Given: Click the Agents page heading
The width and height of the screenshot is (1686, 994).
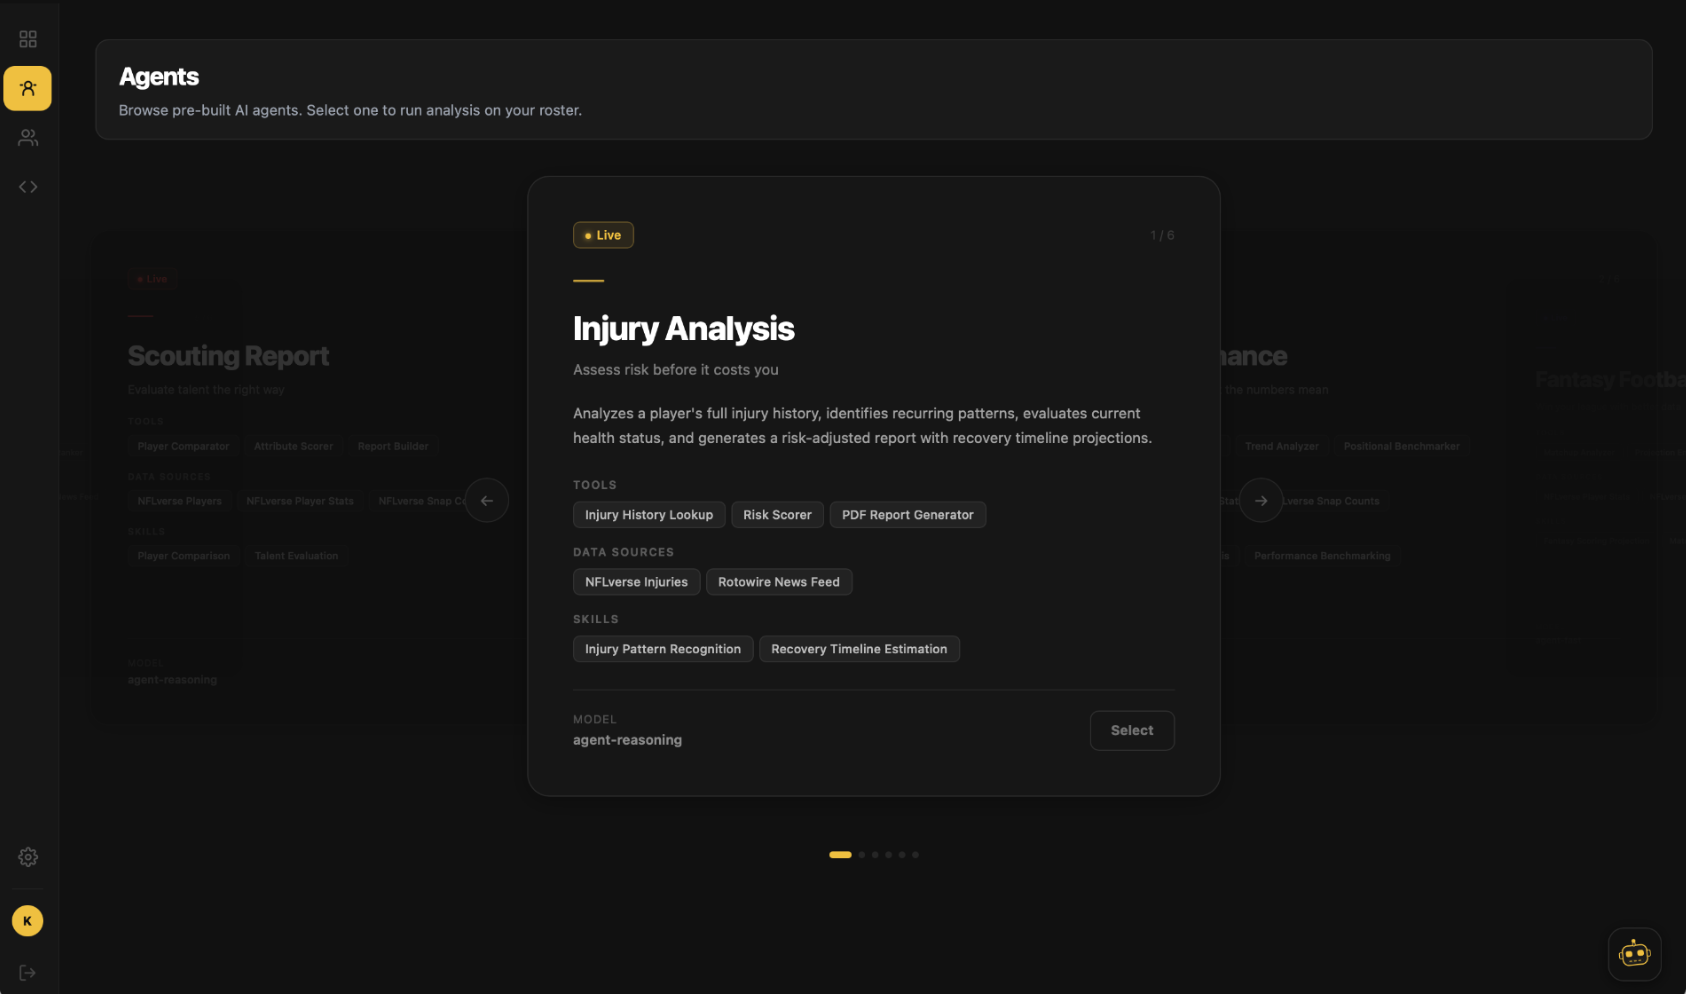Looking at the screenshot, I should point(159,77).
